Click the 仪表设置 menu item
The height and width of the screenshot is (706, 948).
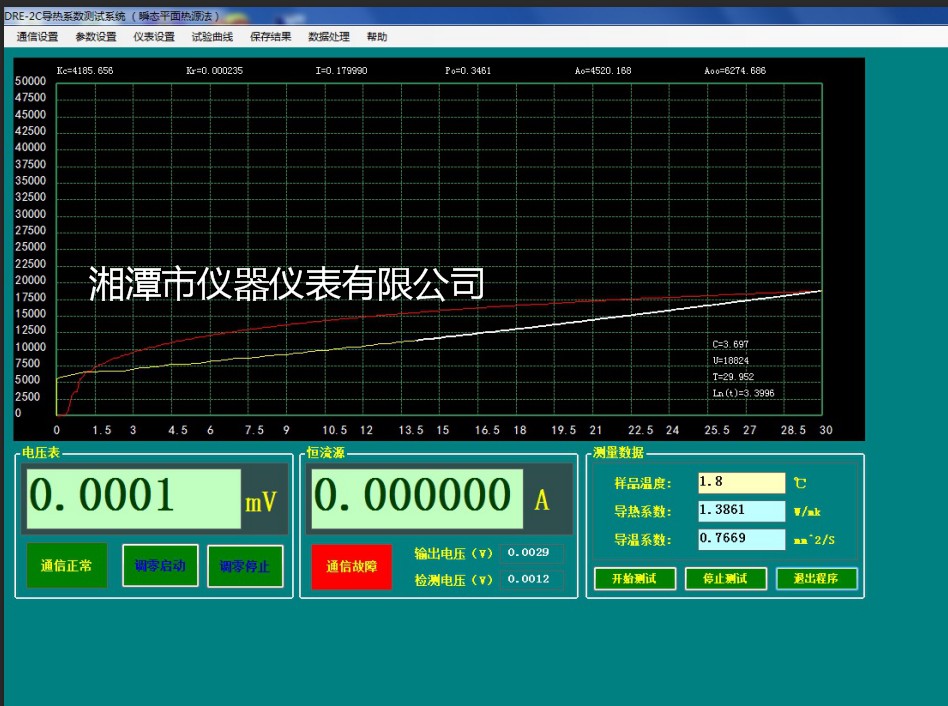coord(154,37)
